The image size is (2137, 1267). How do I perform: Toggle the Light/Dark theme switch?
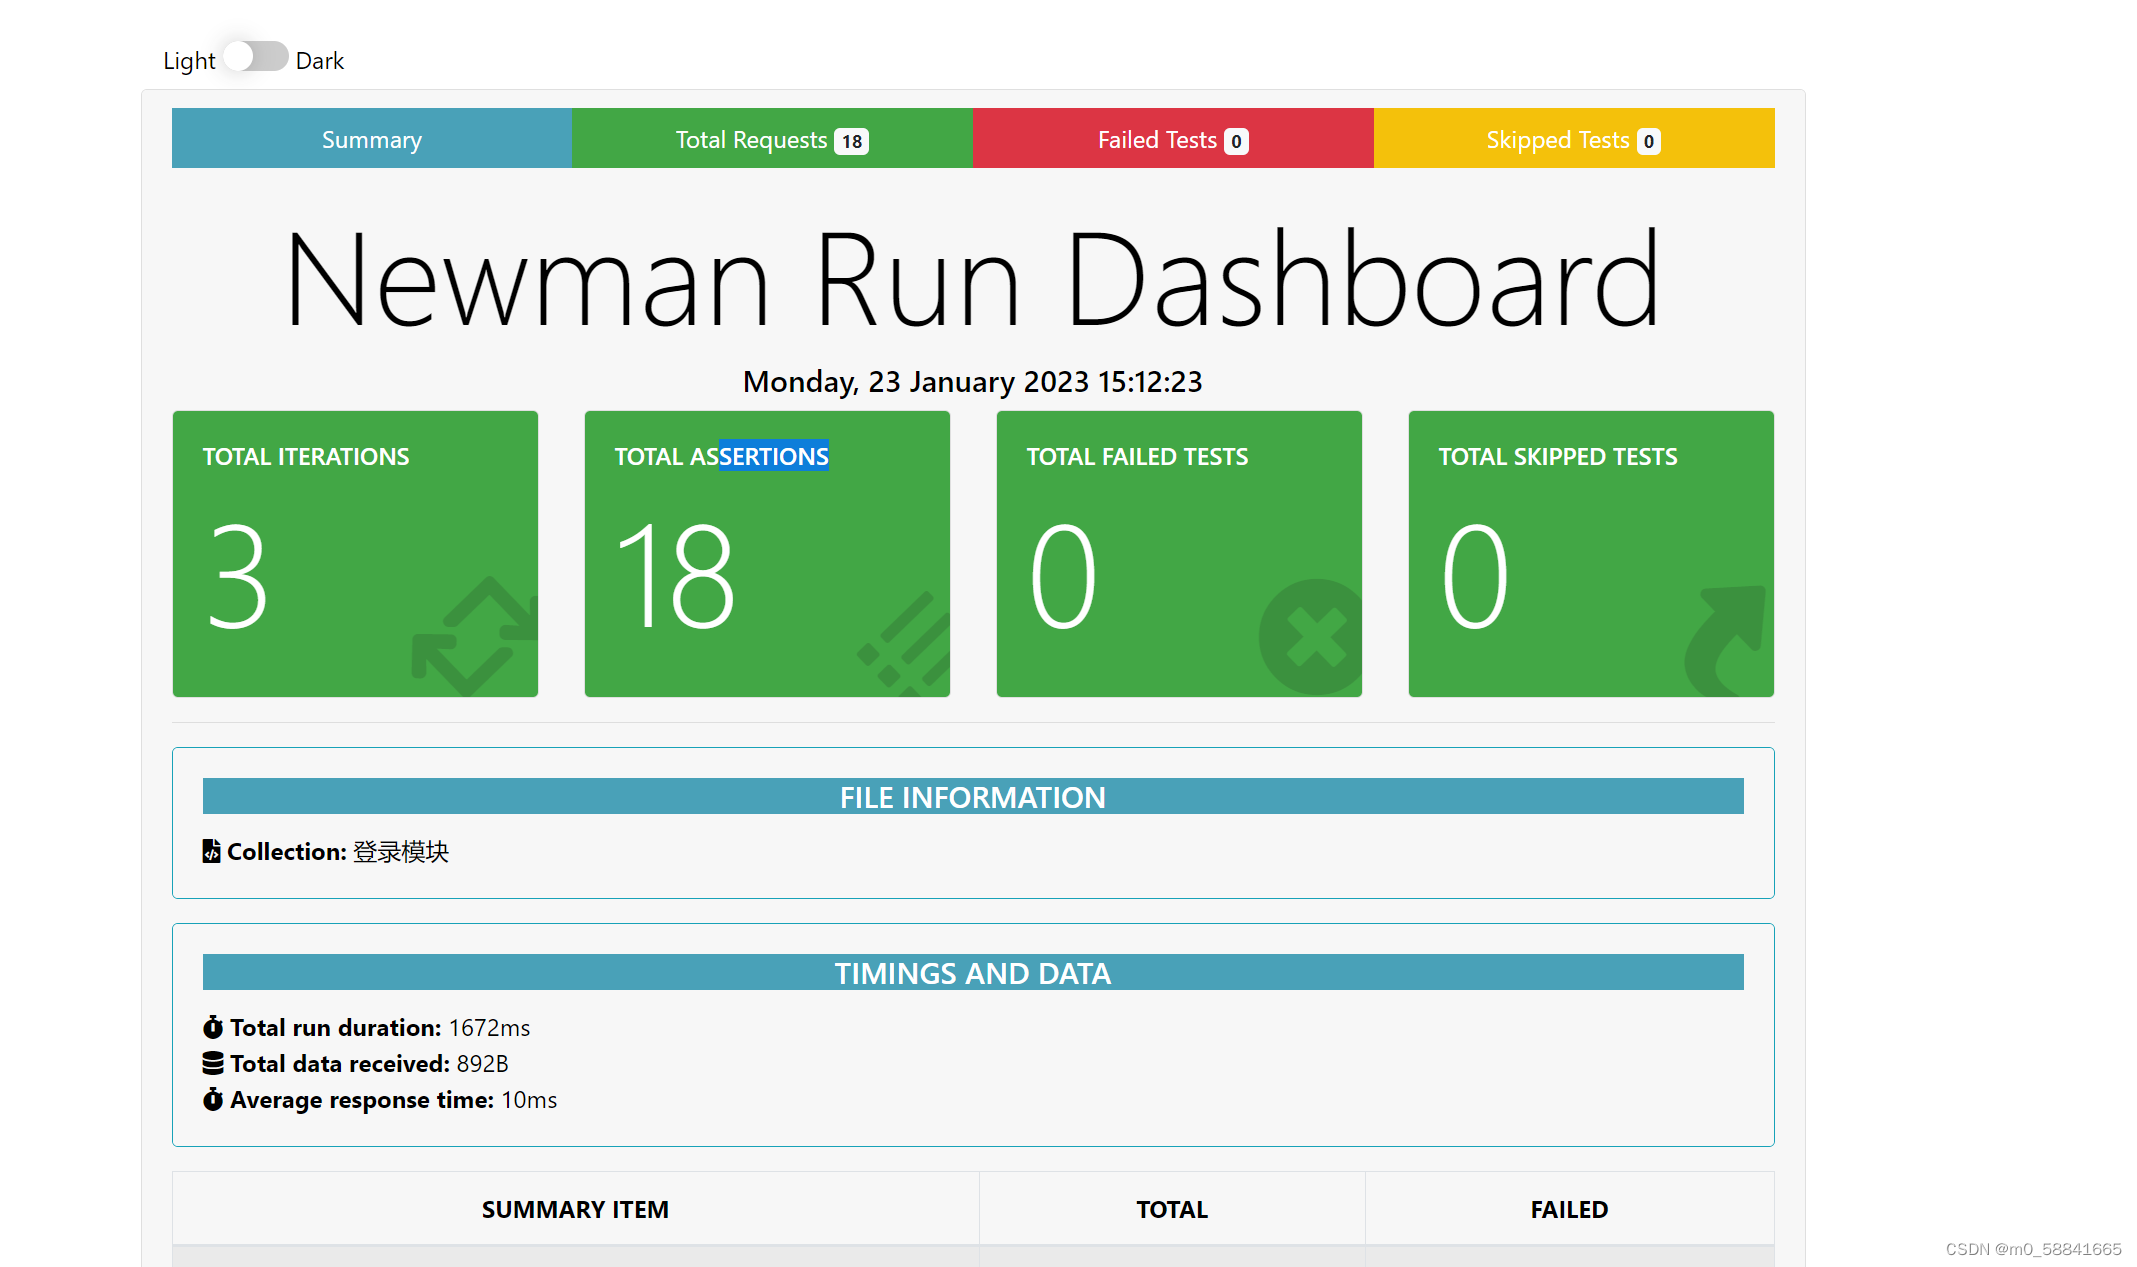[256, 57]
